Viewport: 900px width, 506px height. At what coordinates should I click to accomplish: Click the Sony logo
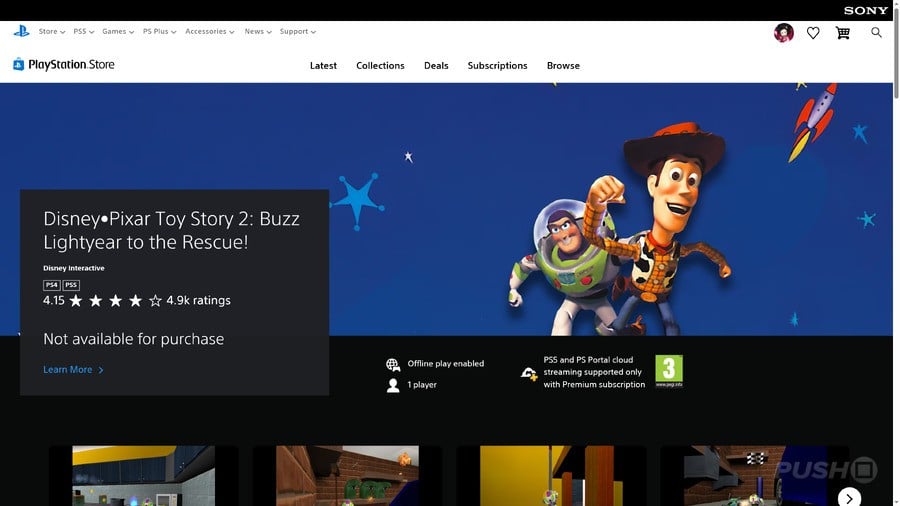tap(866, 10)
